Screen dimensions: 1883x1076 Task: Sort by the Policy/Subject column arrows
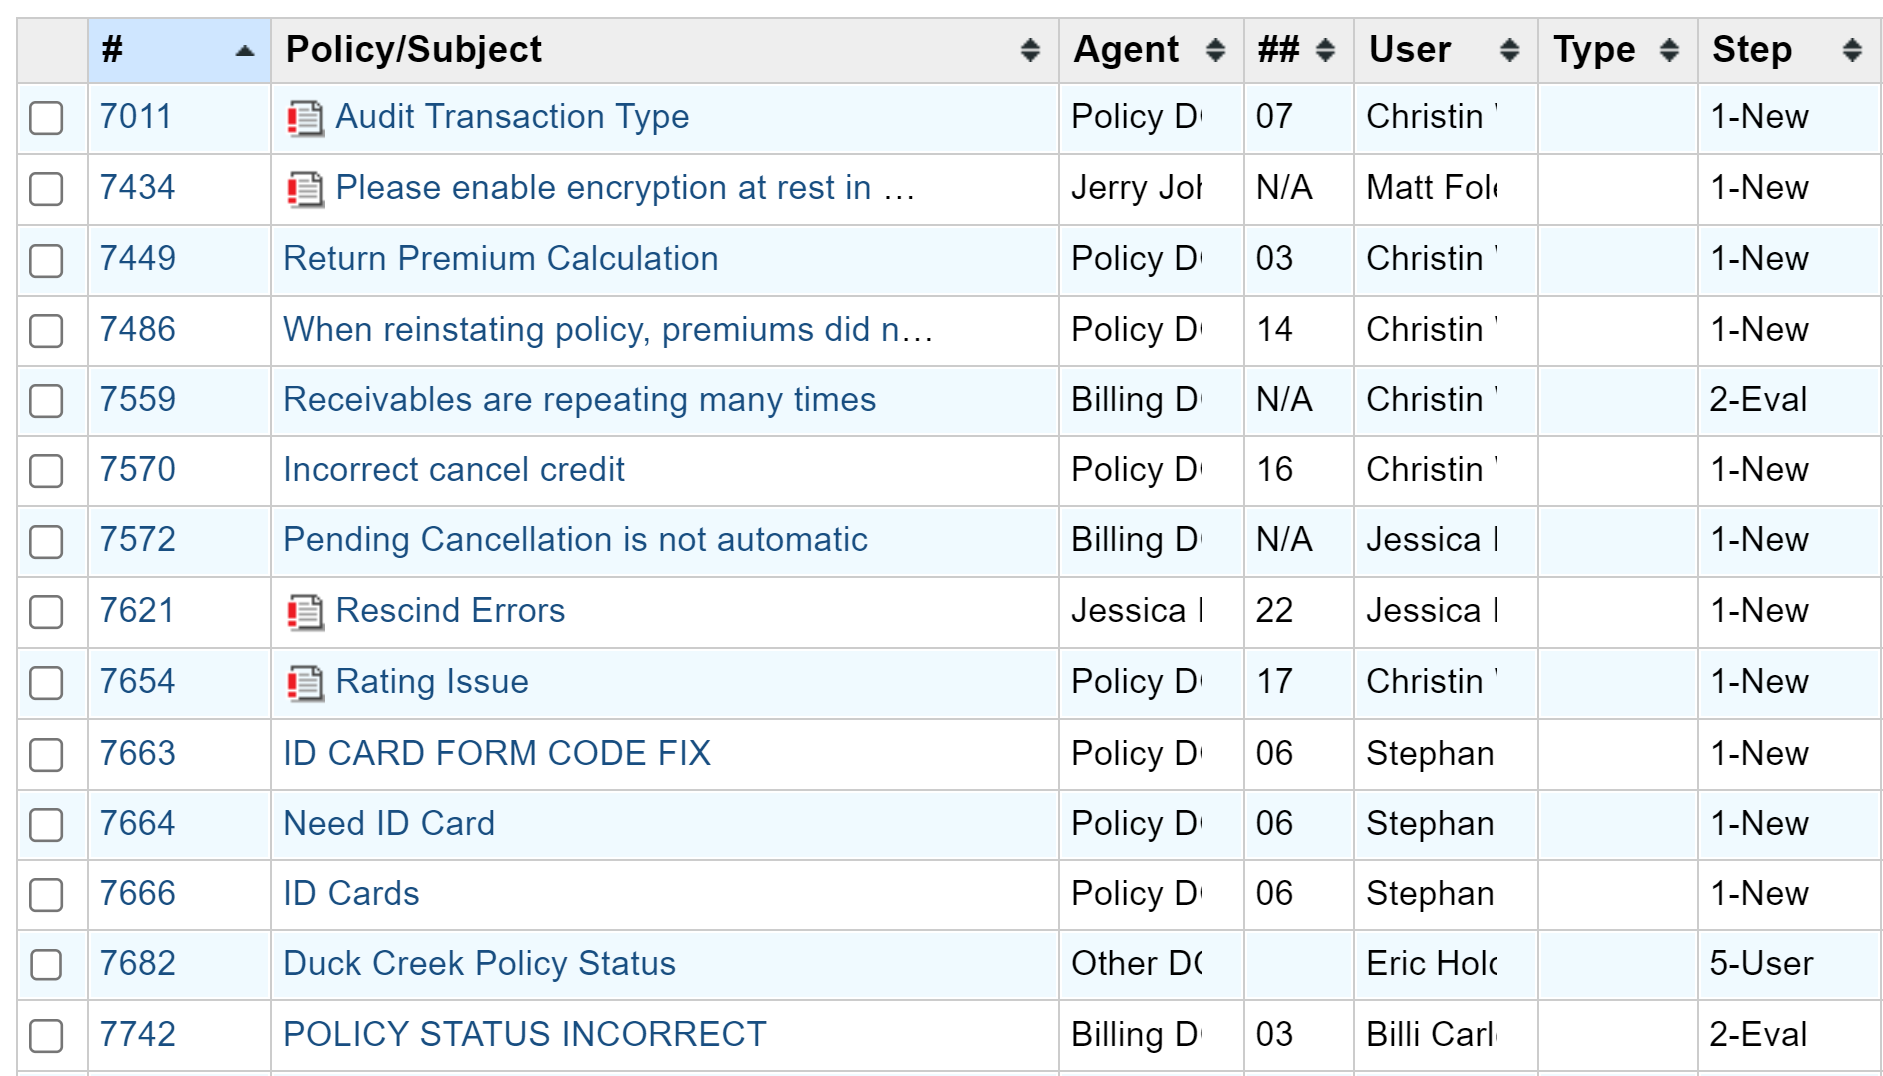(1029, 50)
